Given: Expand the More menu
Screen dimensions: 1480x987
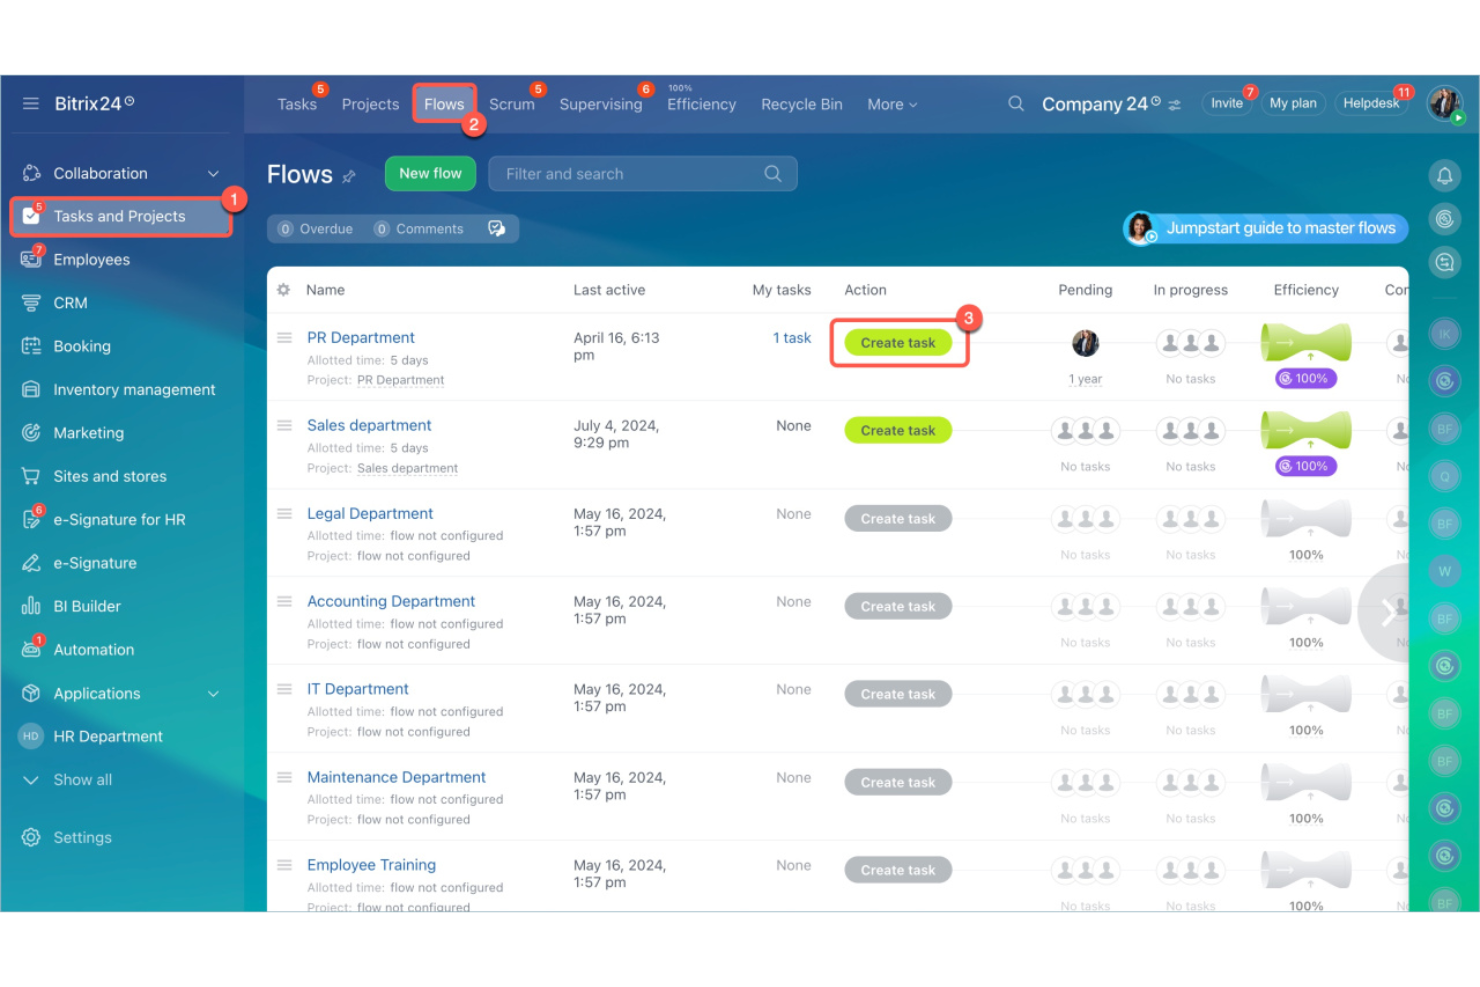Looking at the screenshot, I should click(889, 104).
